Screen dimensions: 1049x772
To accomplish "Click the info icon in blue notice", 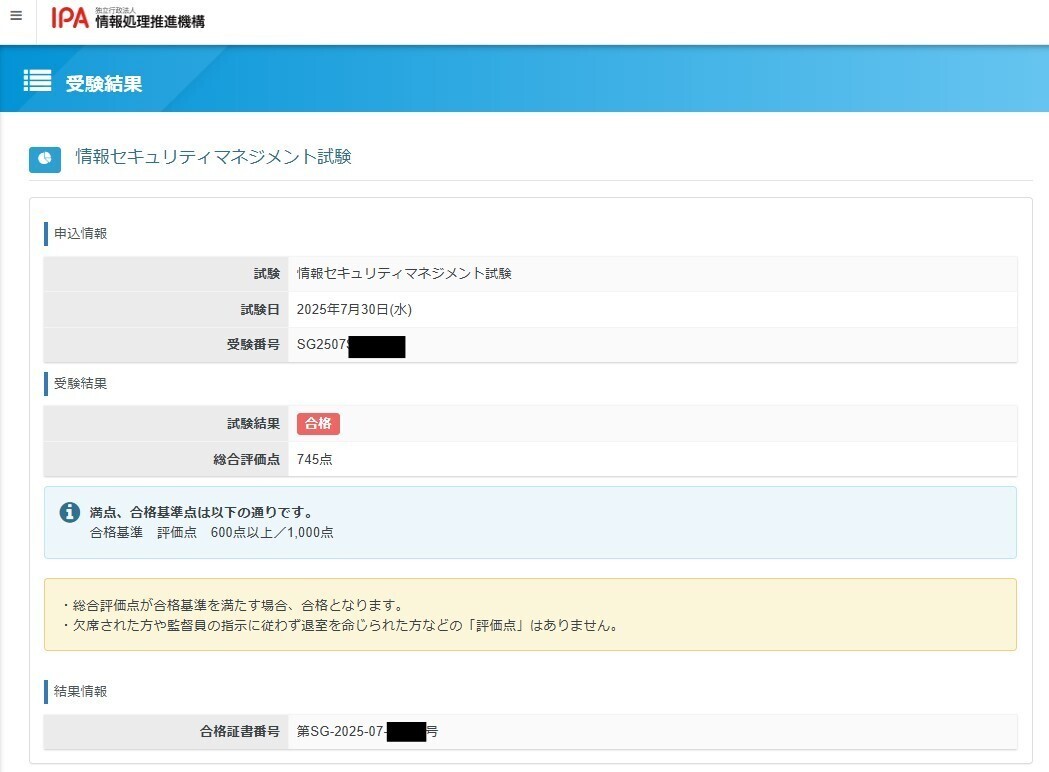I will pos(70,512).
